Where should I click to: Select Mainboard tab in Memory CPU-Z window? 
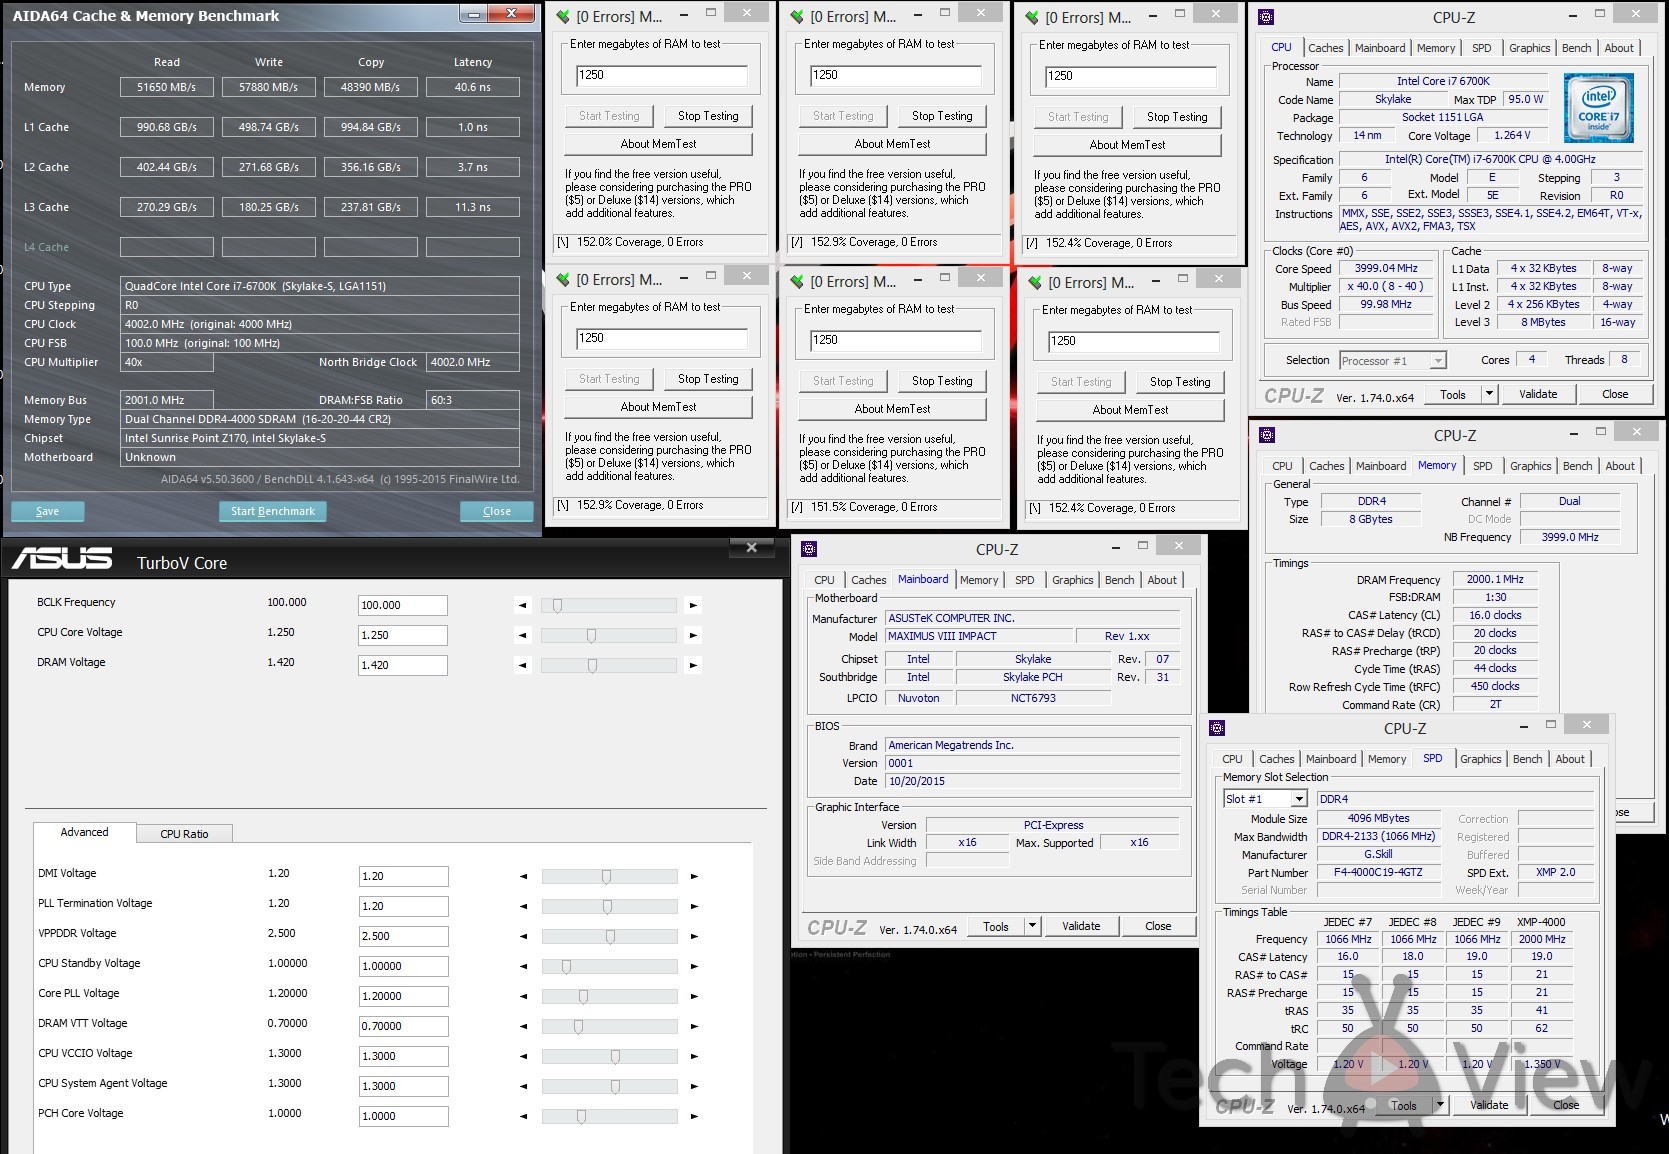(x=1381, y=466)
